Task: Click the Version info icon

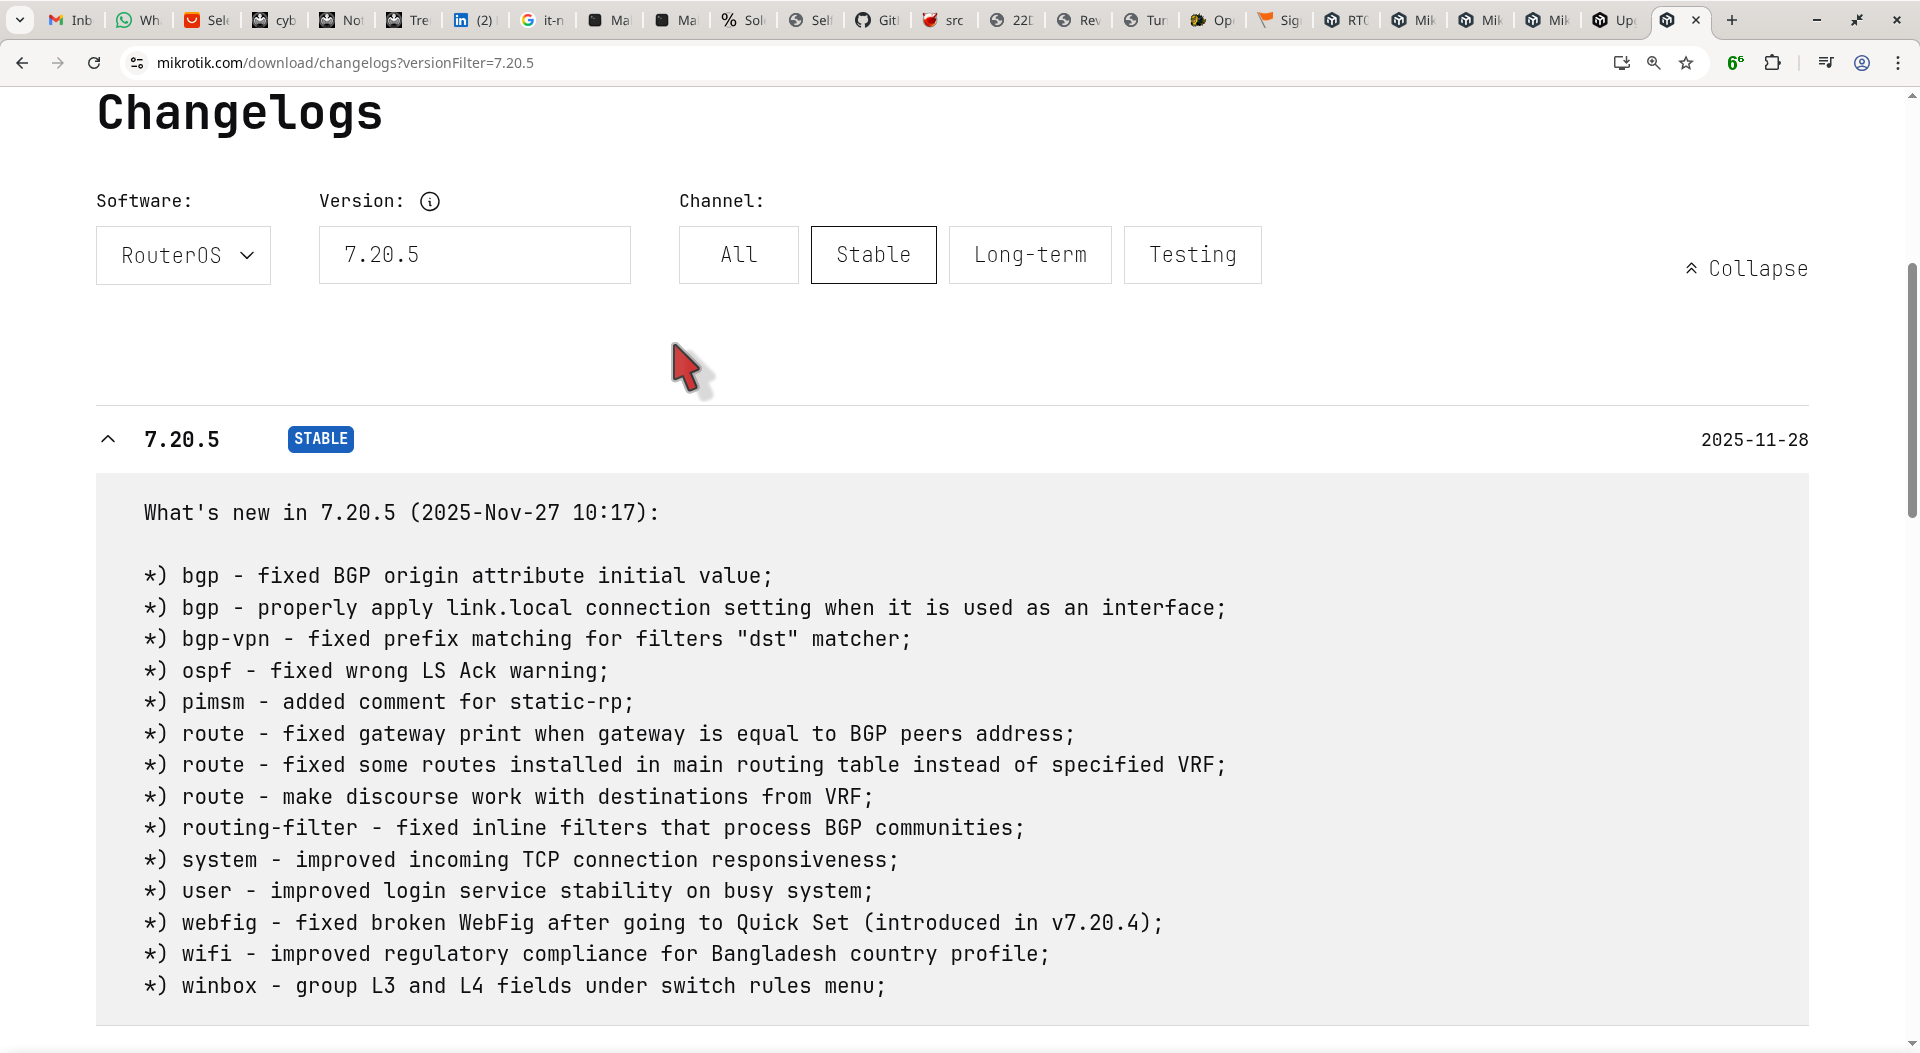Action: (x=430, y=202)
